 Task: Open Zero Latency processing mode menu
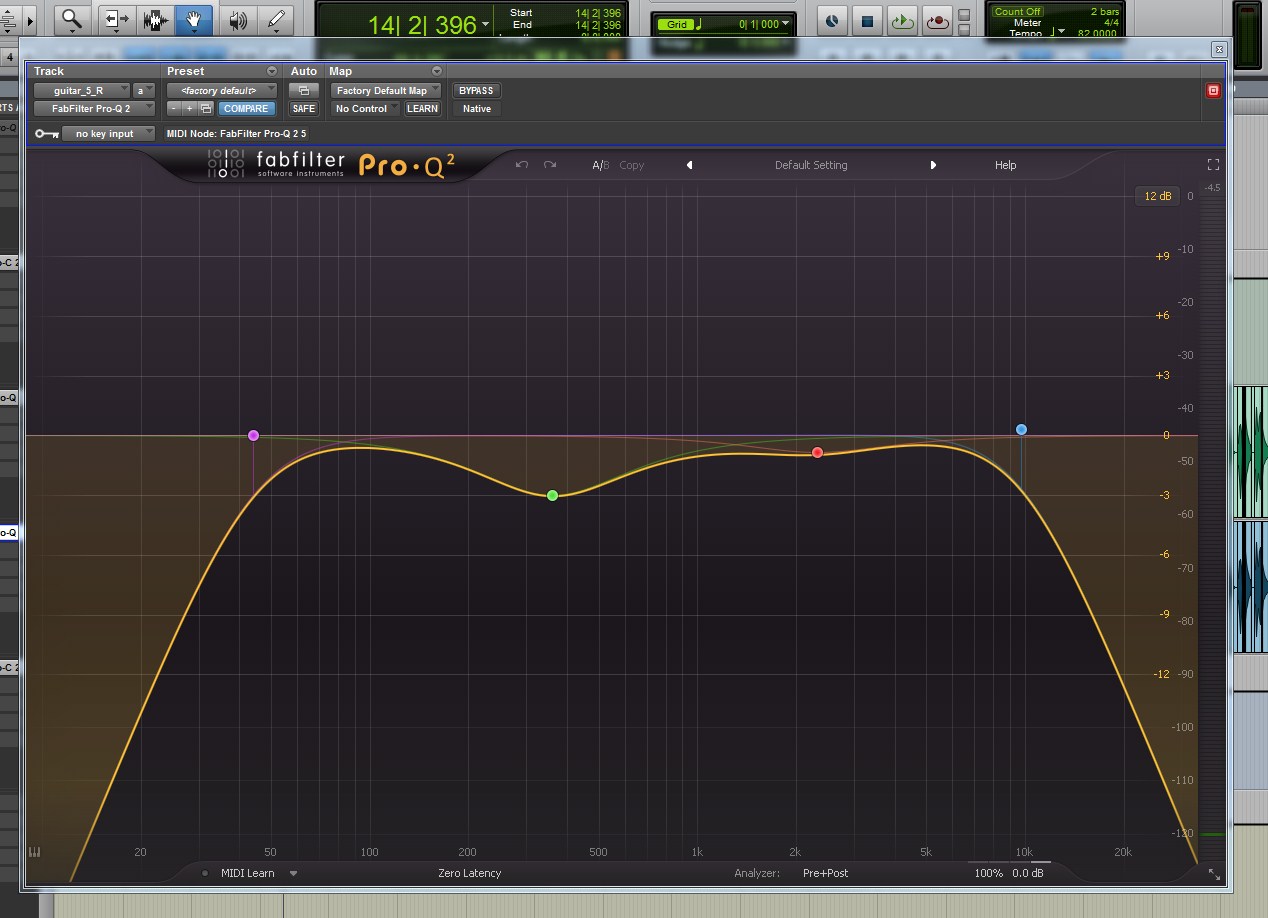[x=470, y=873]
